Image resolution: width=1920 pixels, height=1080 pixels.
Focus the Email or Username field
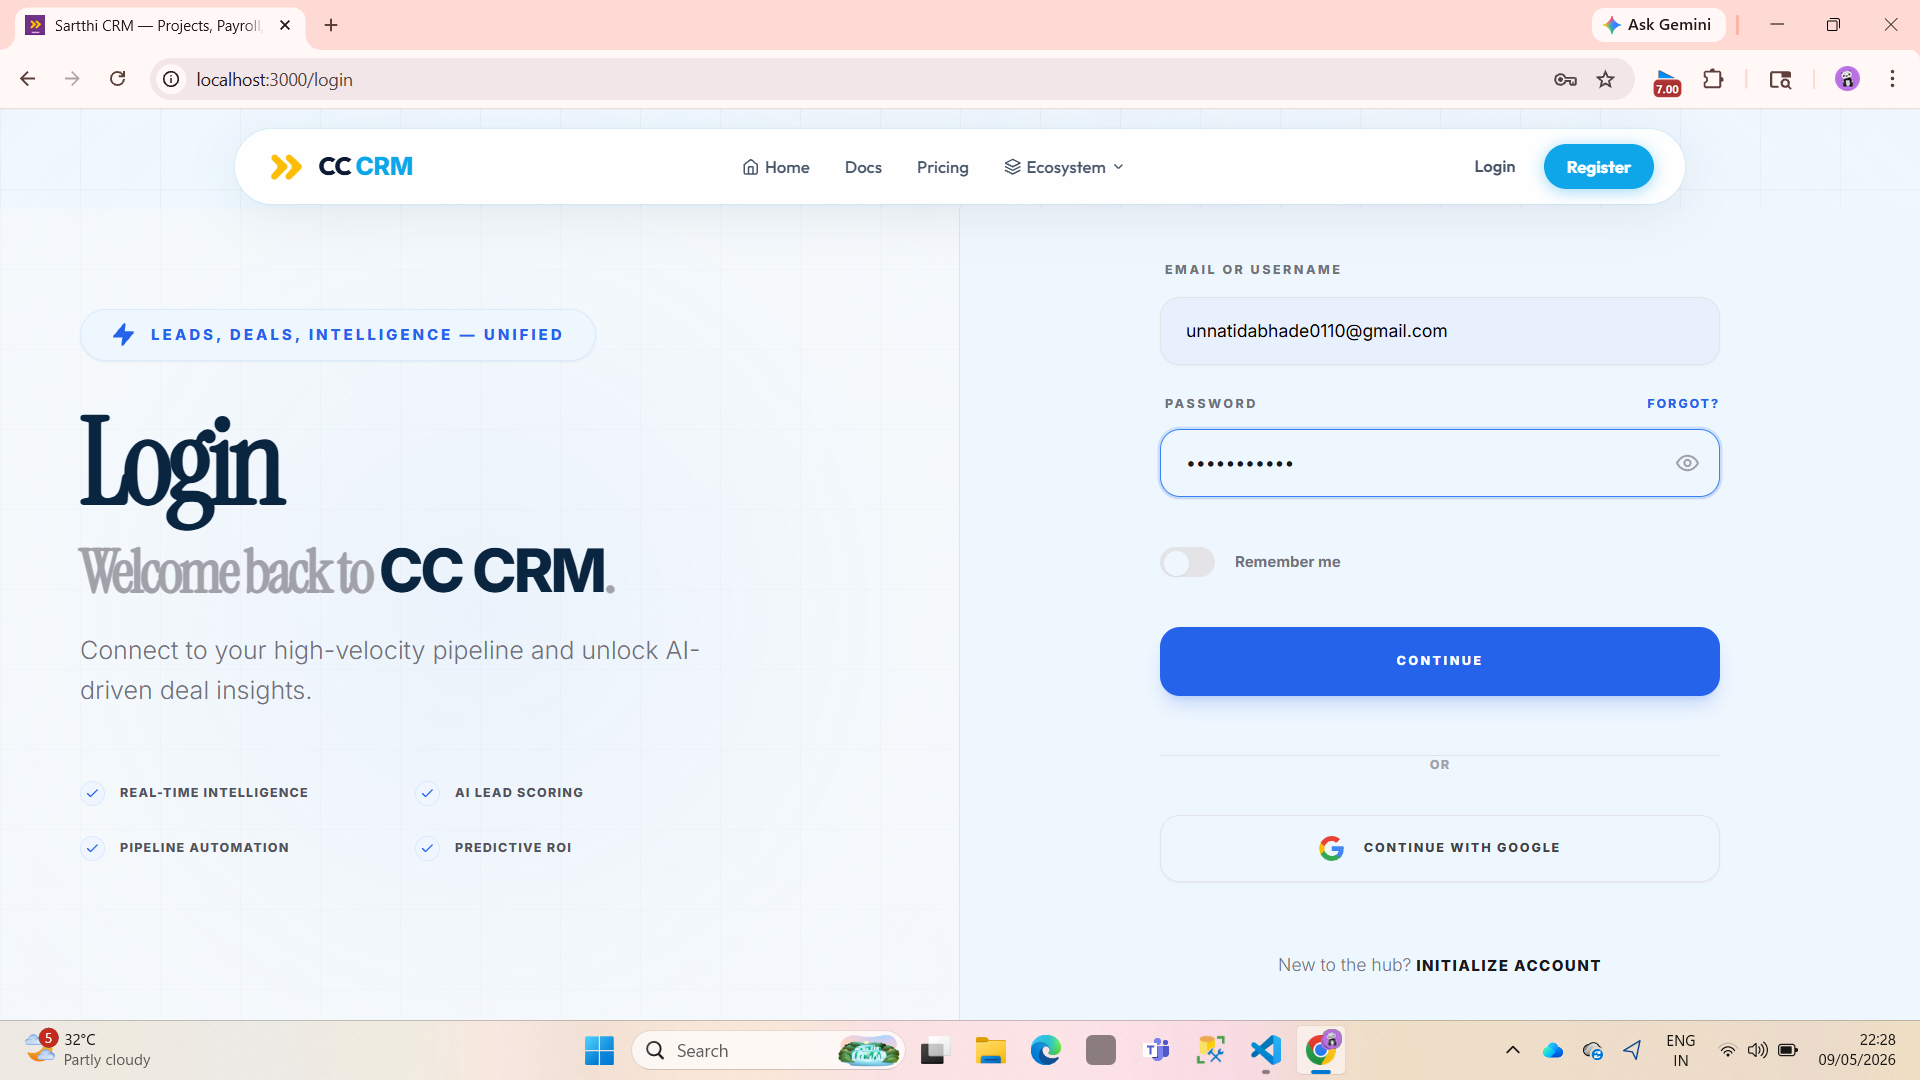coord(1439,331)
